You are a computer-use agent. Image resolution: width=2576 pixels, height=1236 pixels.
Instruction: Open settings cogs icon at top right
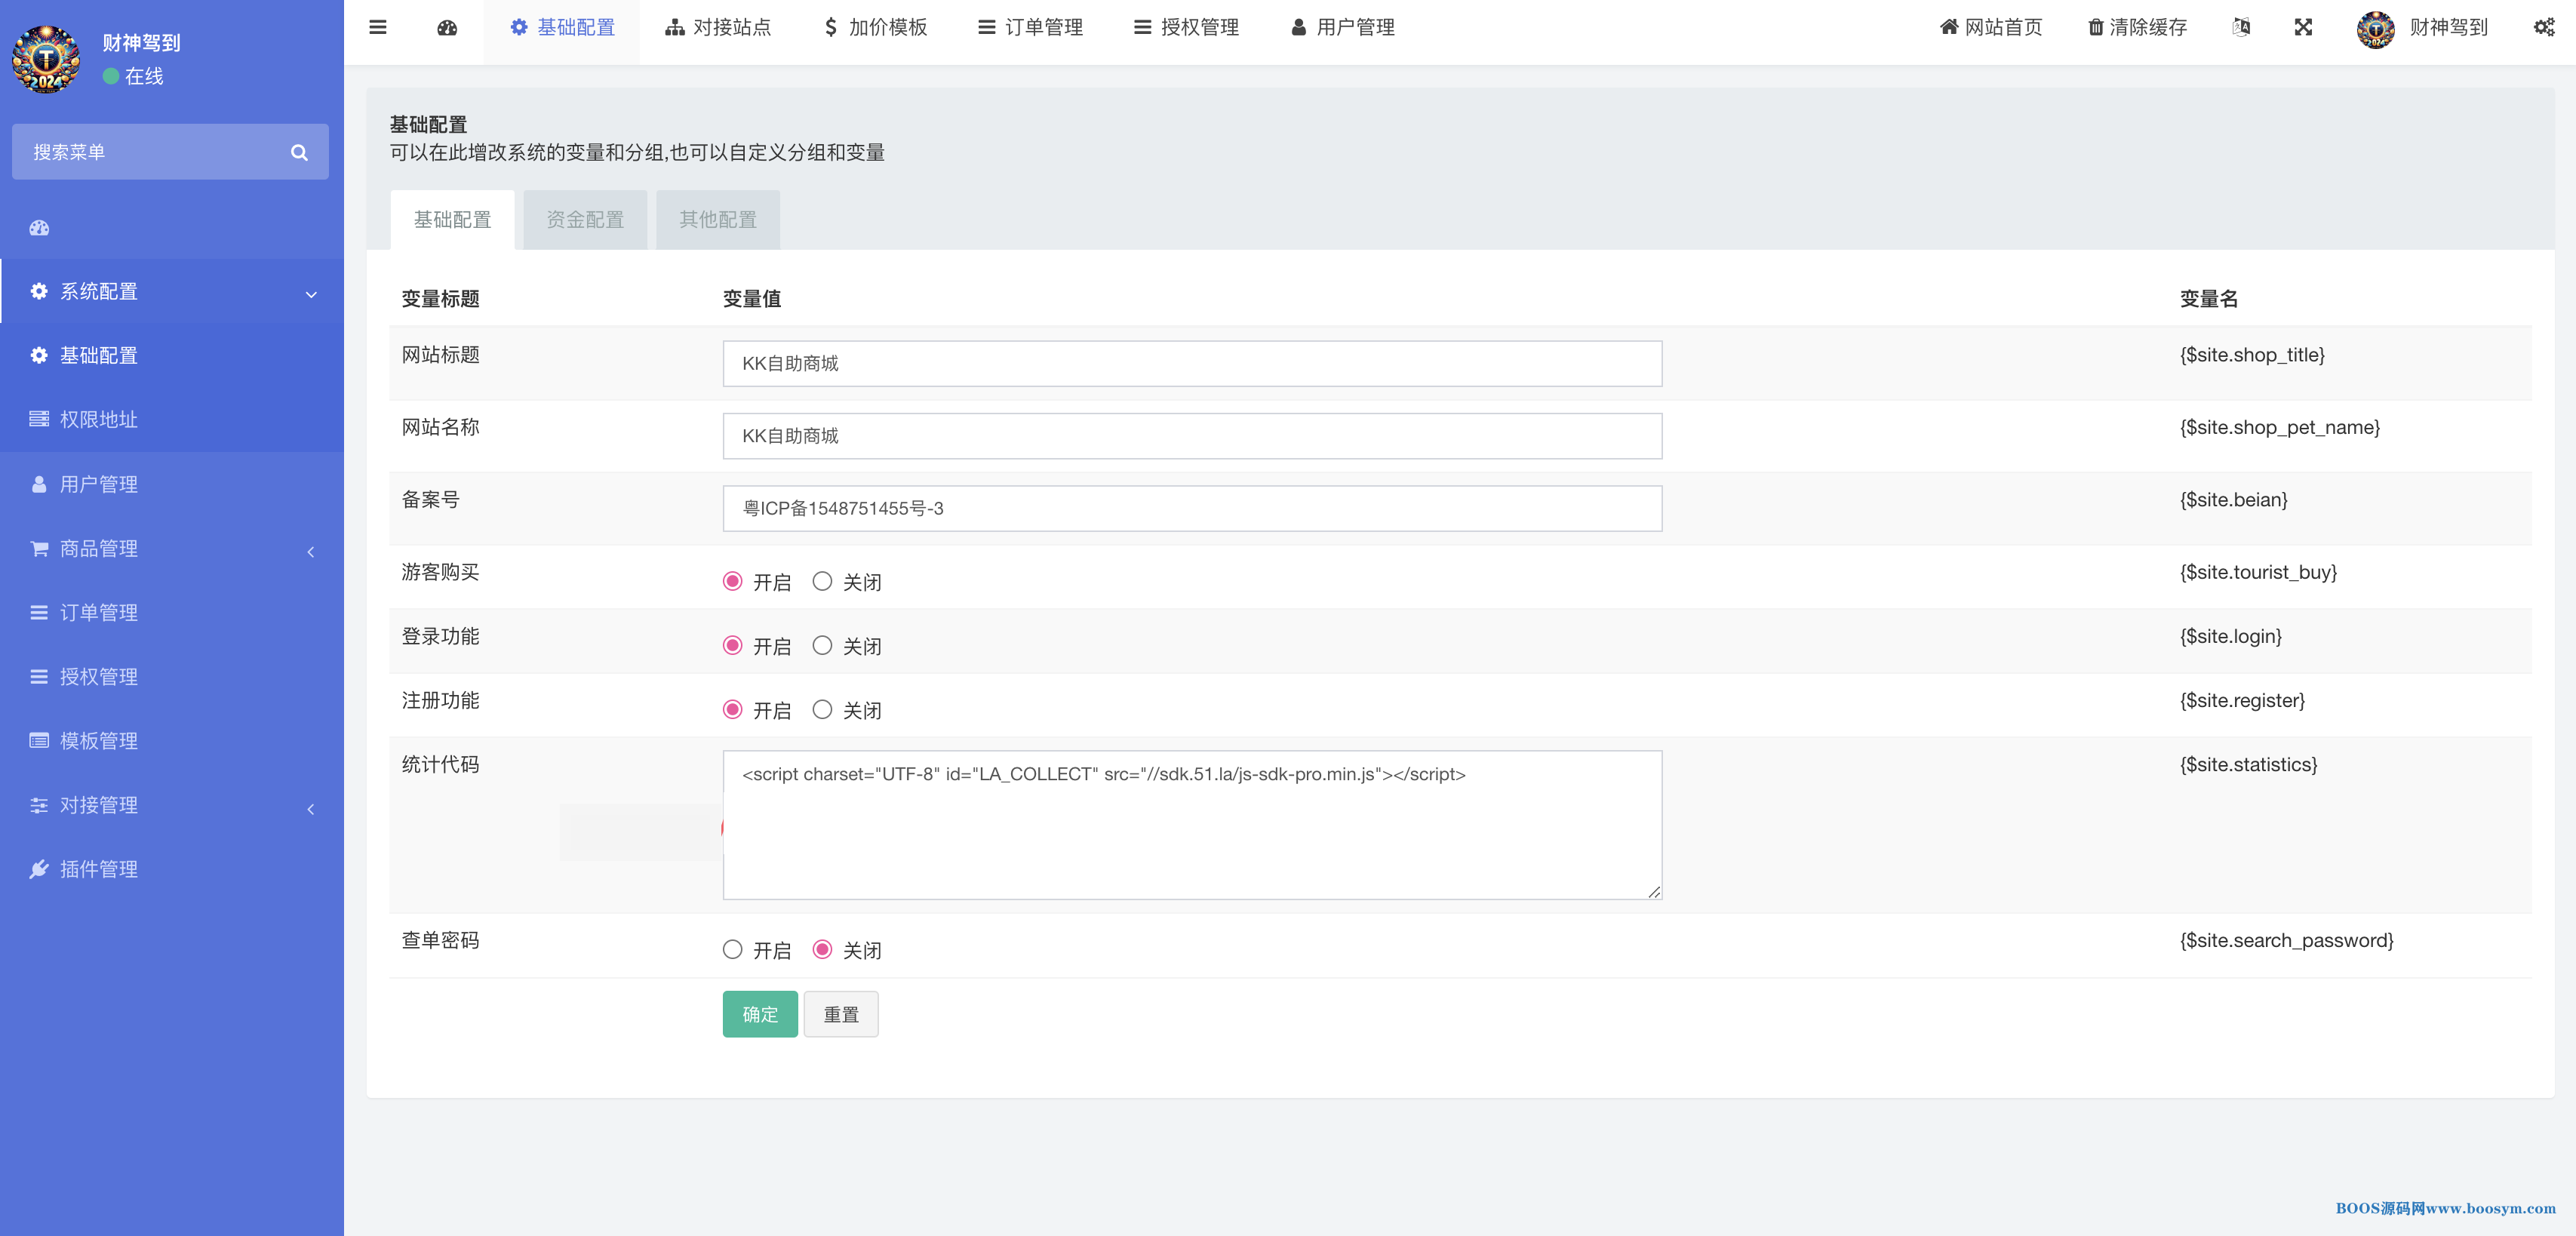pyautogui.click(x=2544, y=27)
